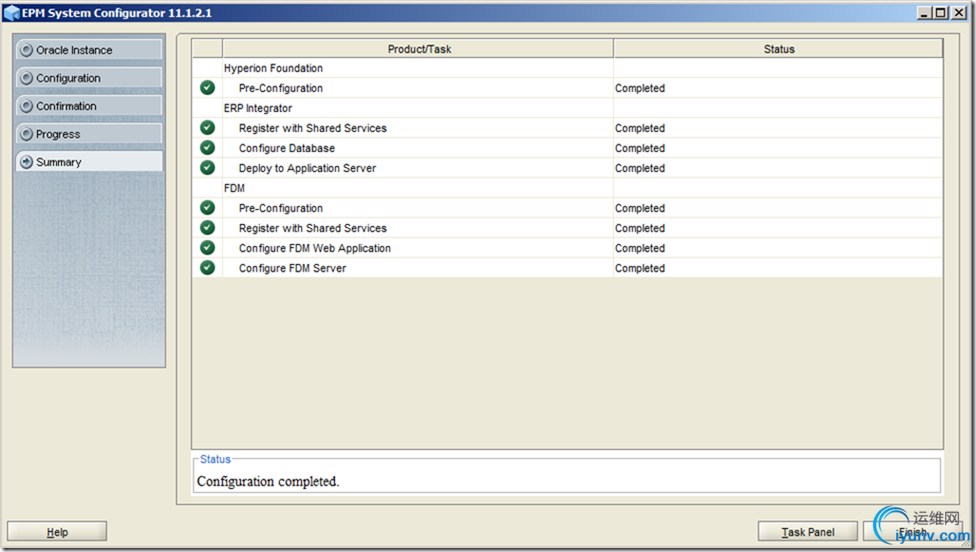Click check icon beside ERP Register with Shared Services

tap(207, 128)
